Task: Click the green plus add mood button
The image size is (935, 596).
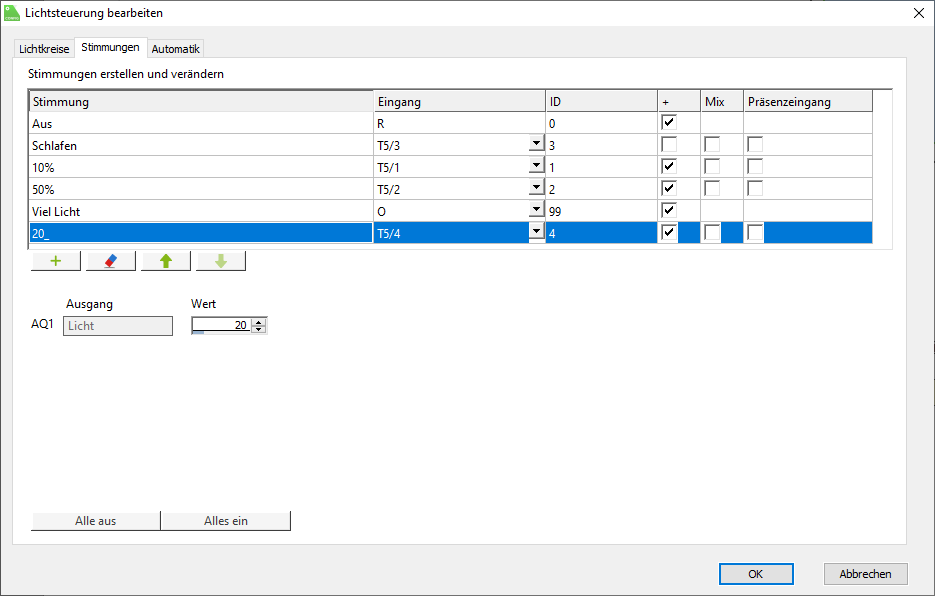Action: click(x=56, y=261)
